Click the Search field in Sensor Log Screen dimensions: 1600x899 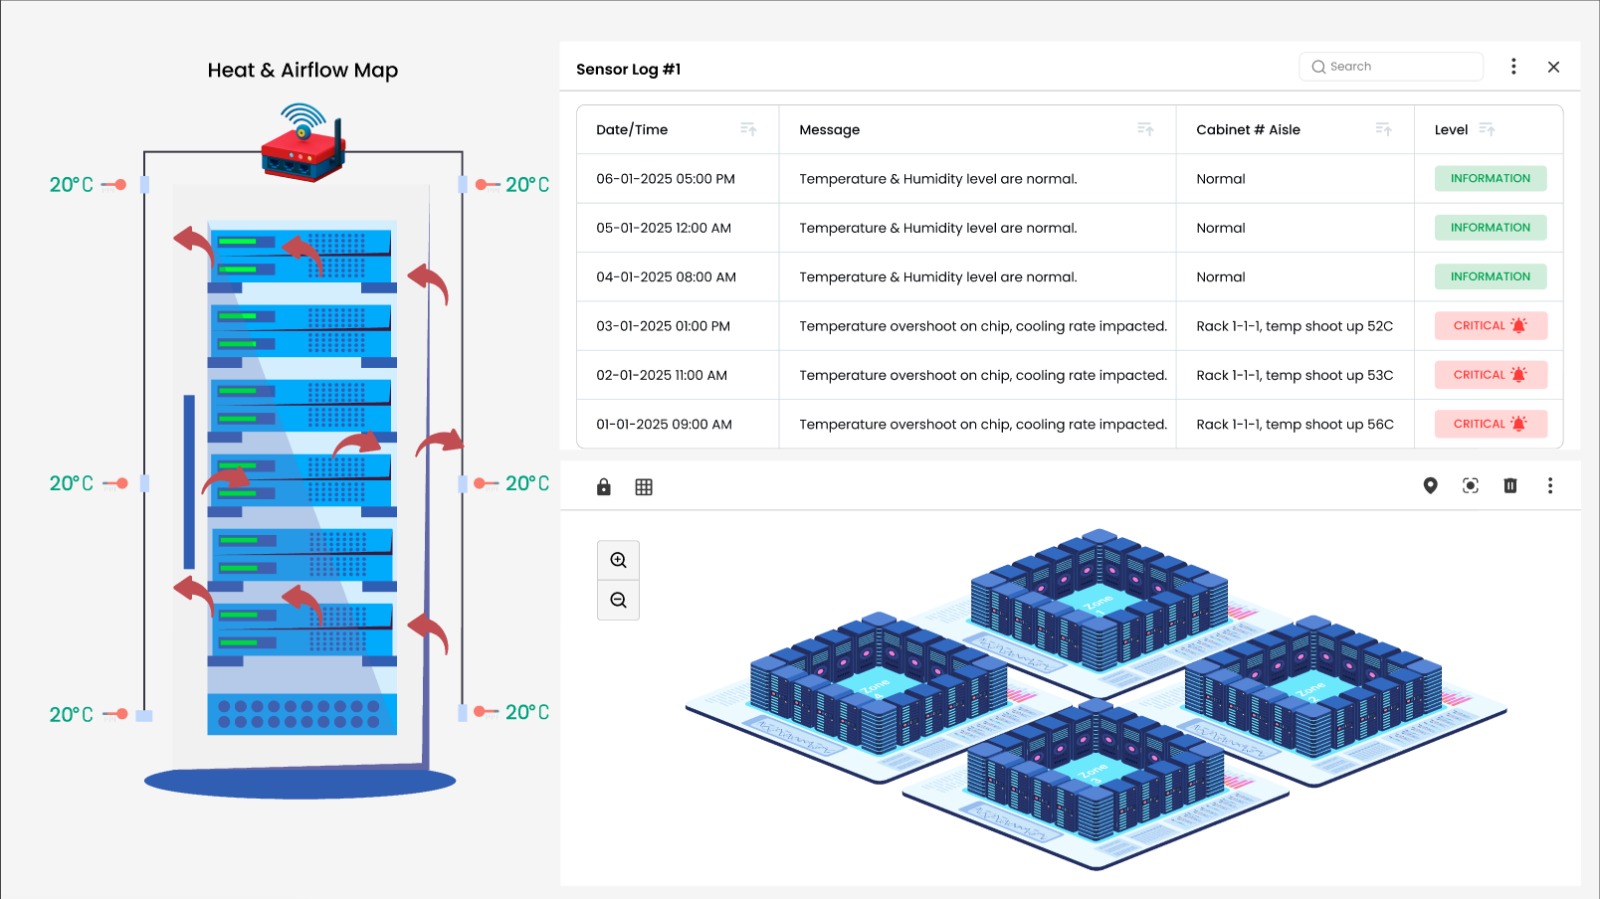(x=1391, y=67)
